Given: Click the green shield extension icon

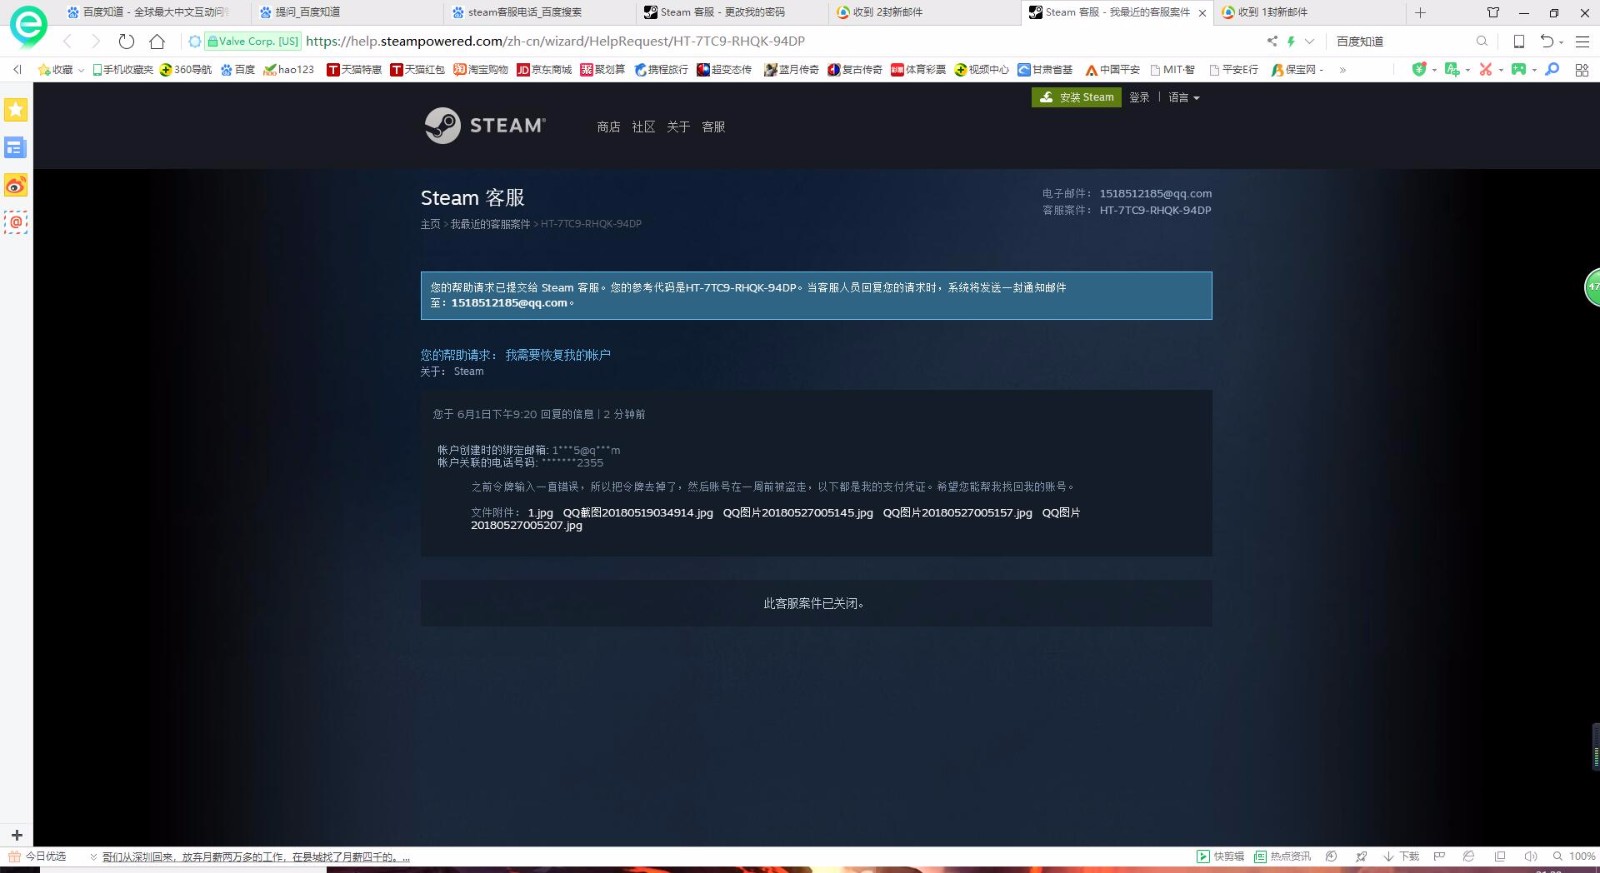Looking at the screenshot, I should (1419, 69).
